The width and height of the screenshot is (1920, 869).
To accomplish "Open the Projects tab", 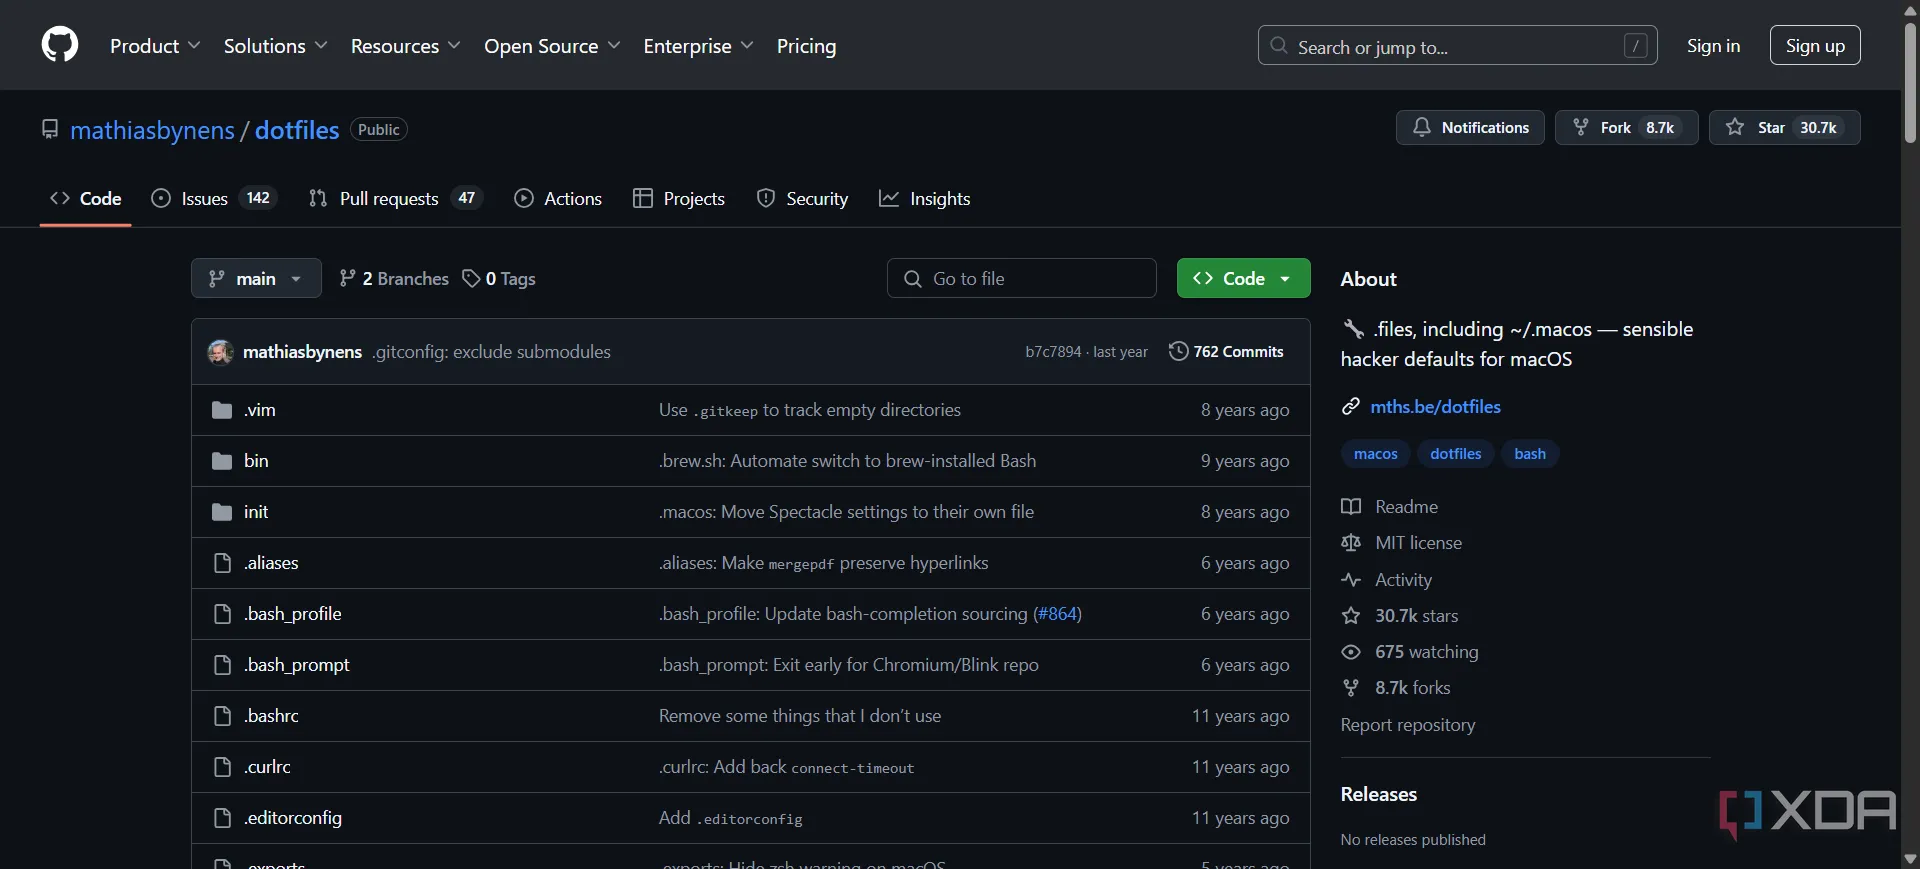I will point(679,199).
